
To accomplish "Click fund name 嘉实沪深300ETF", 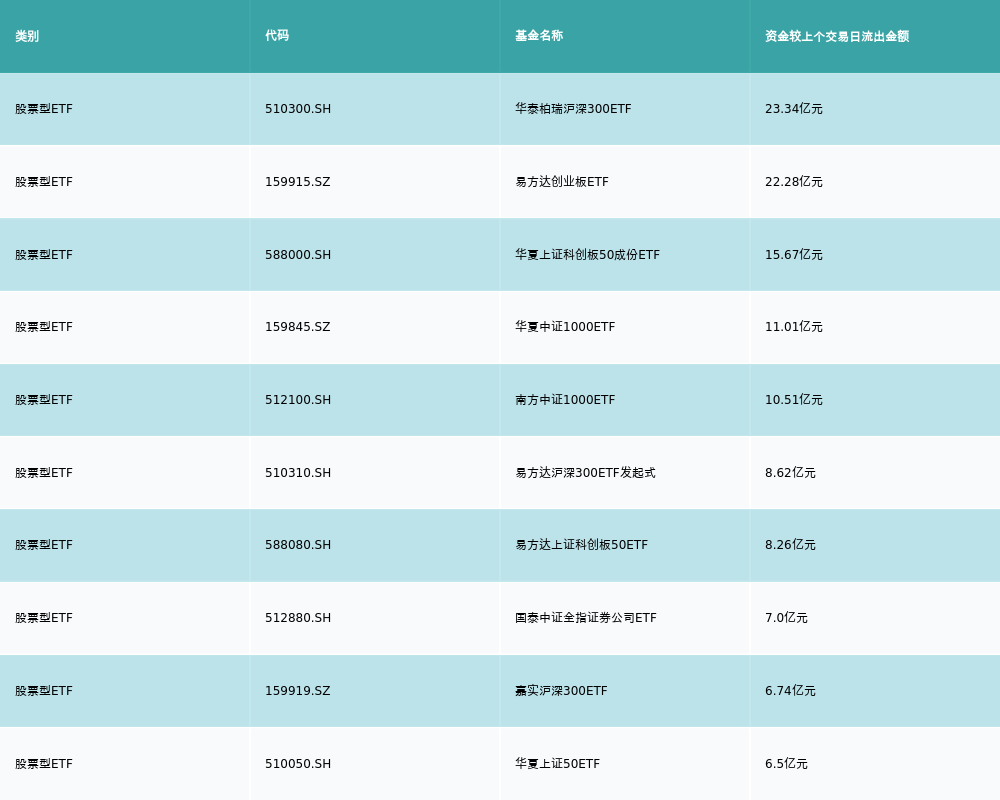I will click(x=561, y=691).
